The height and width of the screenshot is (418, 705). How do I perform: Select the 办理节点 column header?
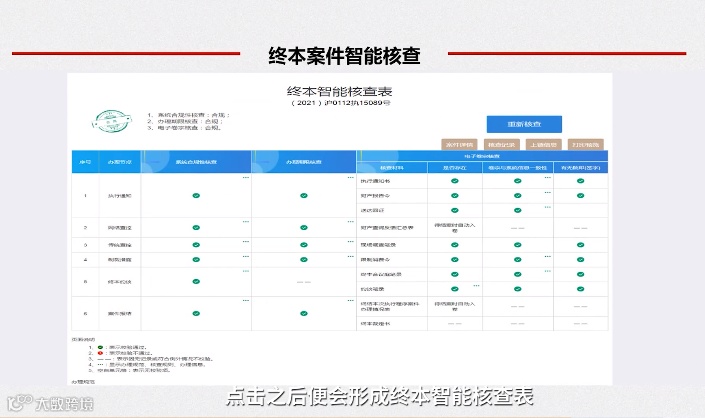click(x=120, y=162)
